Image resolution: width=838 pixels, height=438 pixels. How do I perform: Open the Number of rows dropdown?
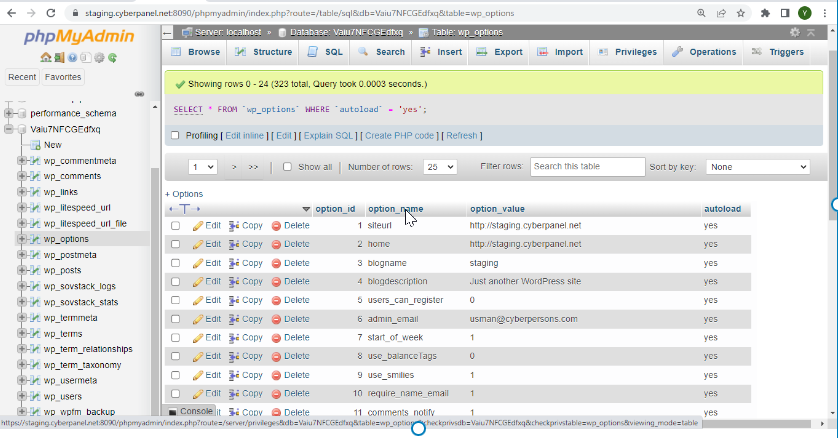[x=439, y=167]
